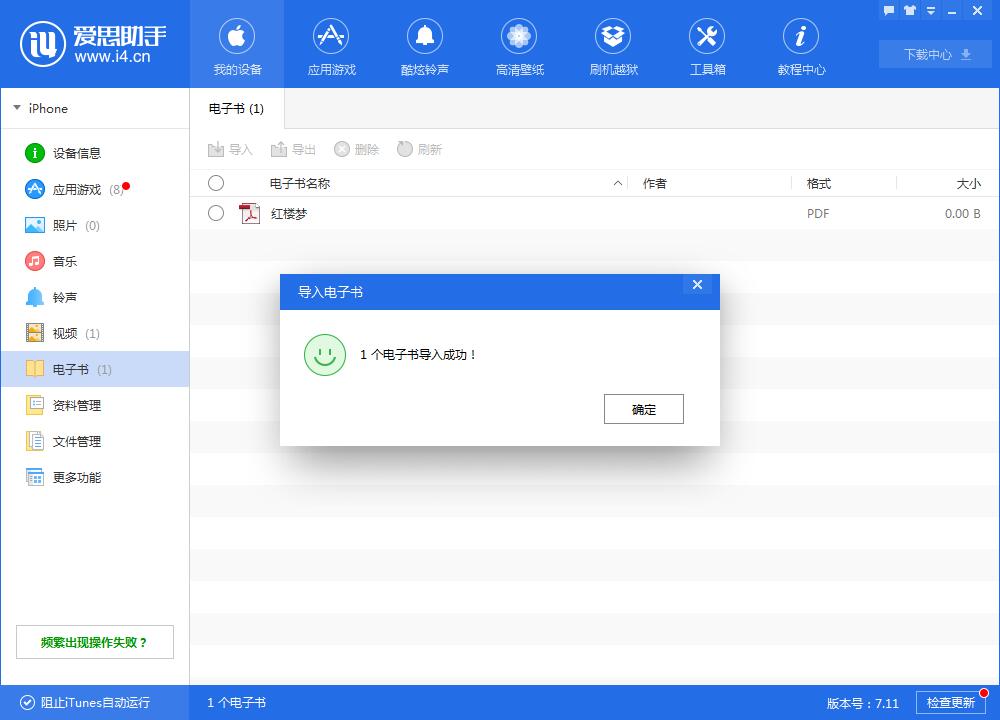Open the 下载中心 dropdown
The width and height of the screenshot is (1000, 720).
coord(933,54)
